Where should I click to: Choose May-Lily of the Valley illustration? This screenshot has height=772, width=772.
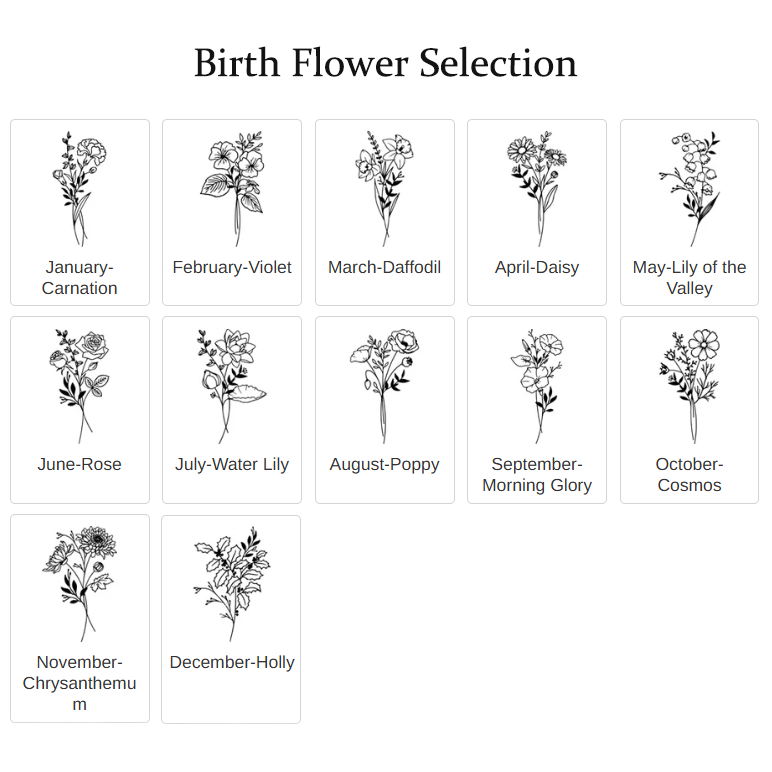(x=689, y=189)
